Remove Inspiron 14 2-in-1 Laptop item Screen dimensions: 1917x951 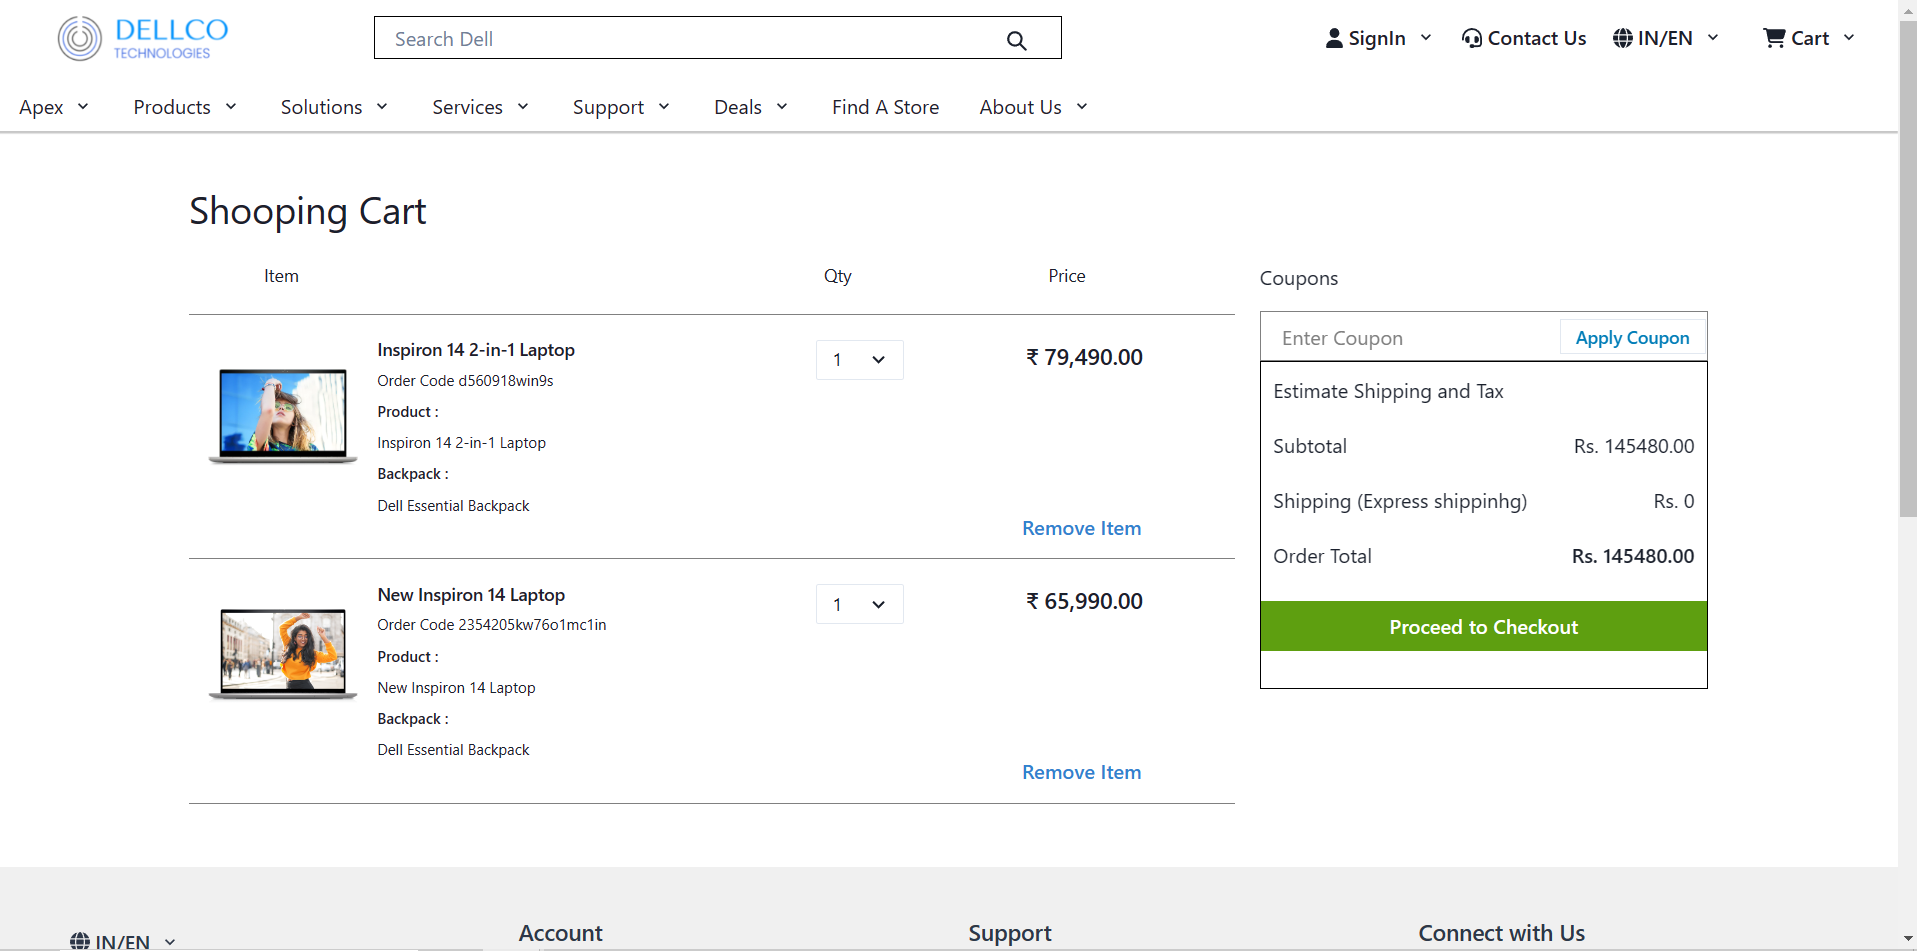[1081, 528]
